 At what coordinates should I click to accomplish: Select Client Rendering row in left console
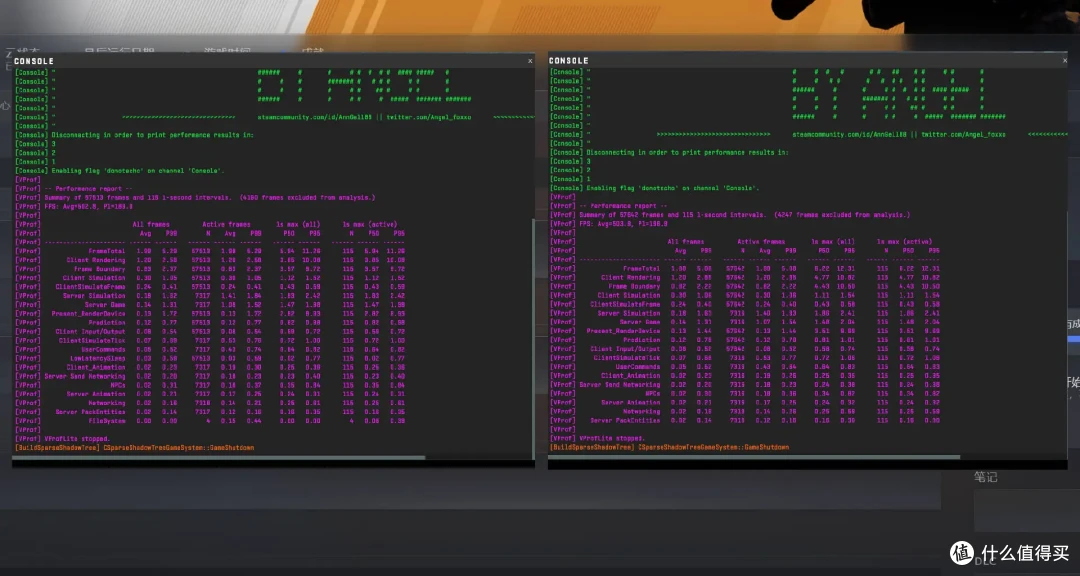coord(210,260)
